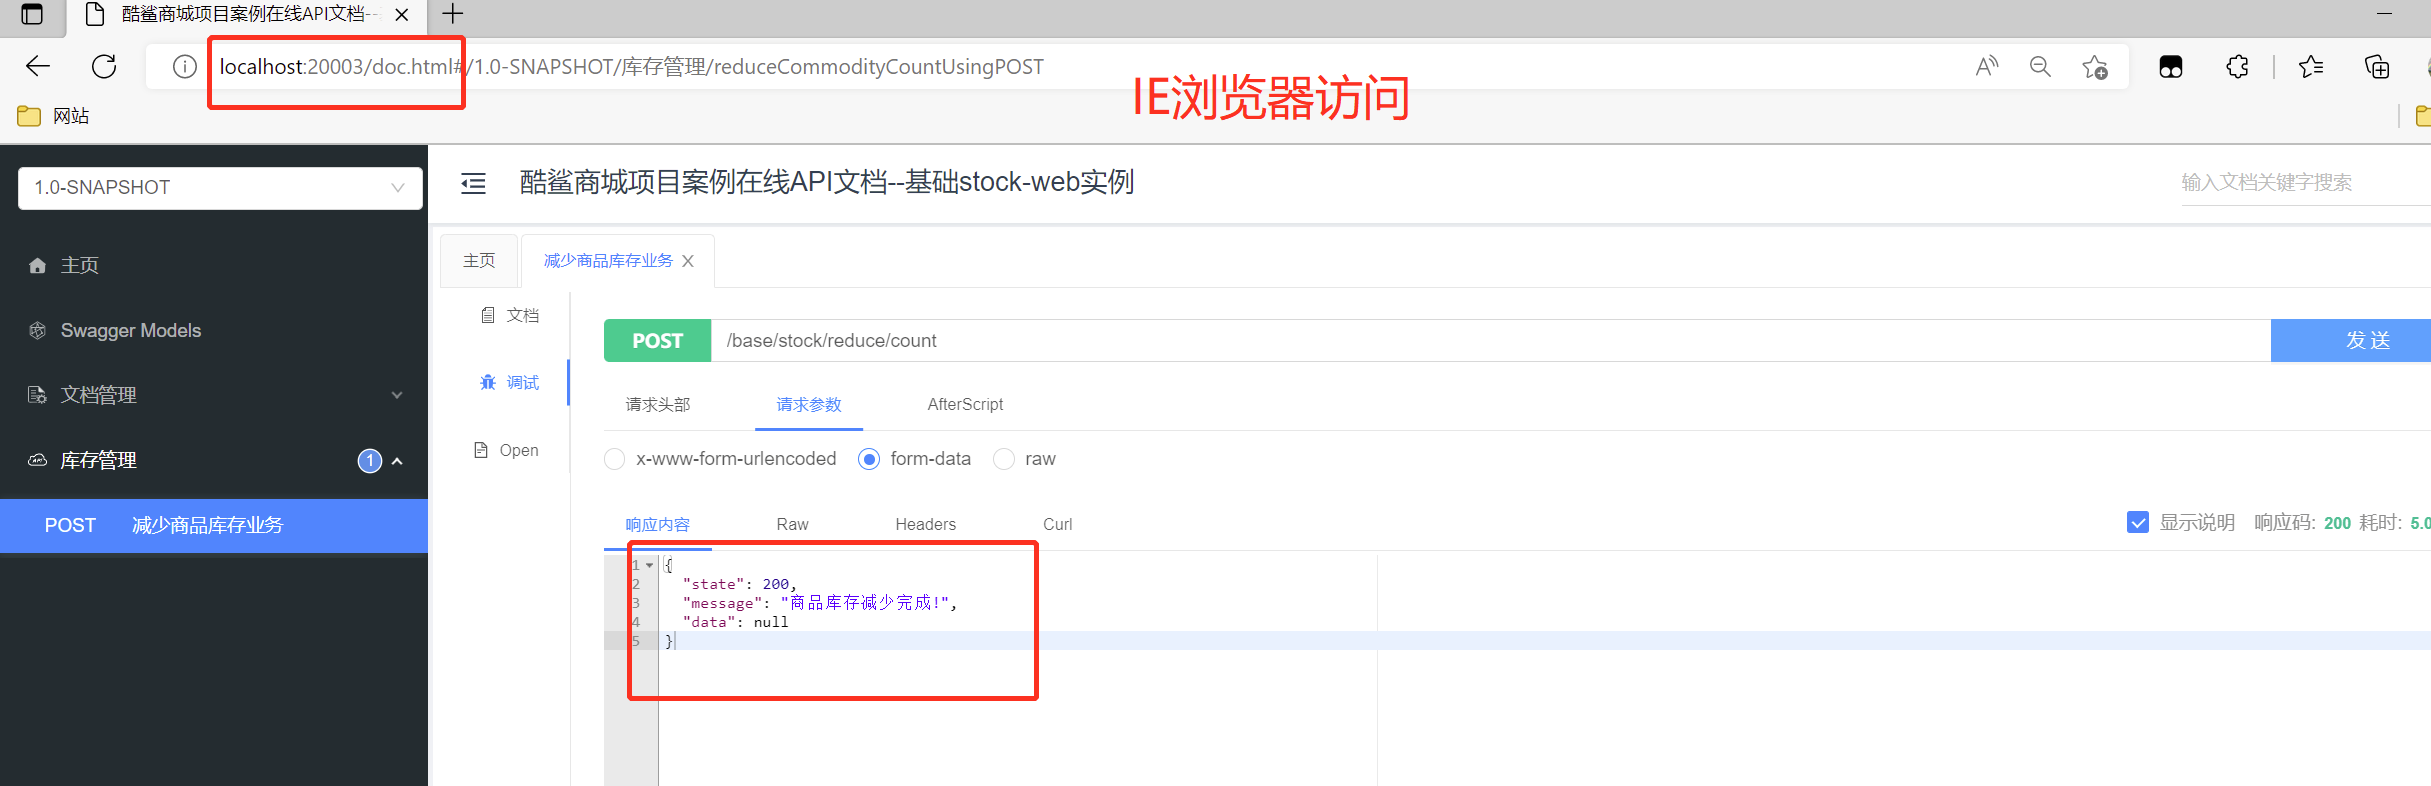Click the 发送 send button
This screenshot has height=786, width=2431.
pos(2351,340)
